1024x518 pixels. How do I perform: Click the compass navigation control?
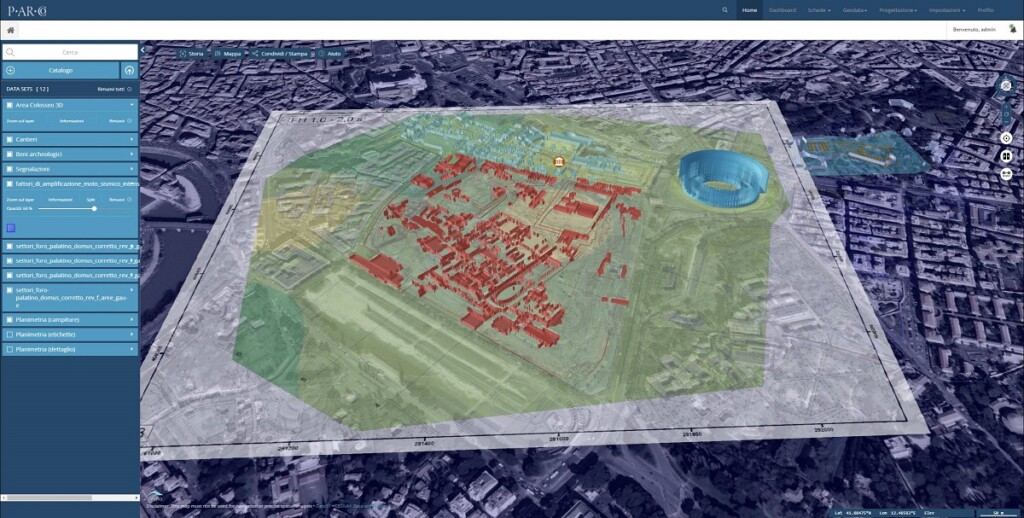(1006, 86)
